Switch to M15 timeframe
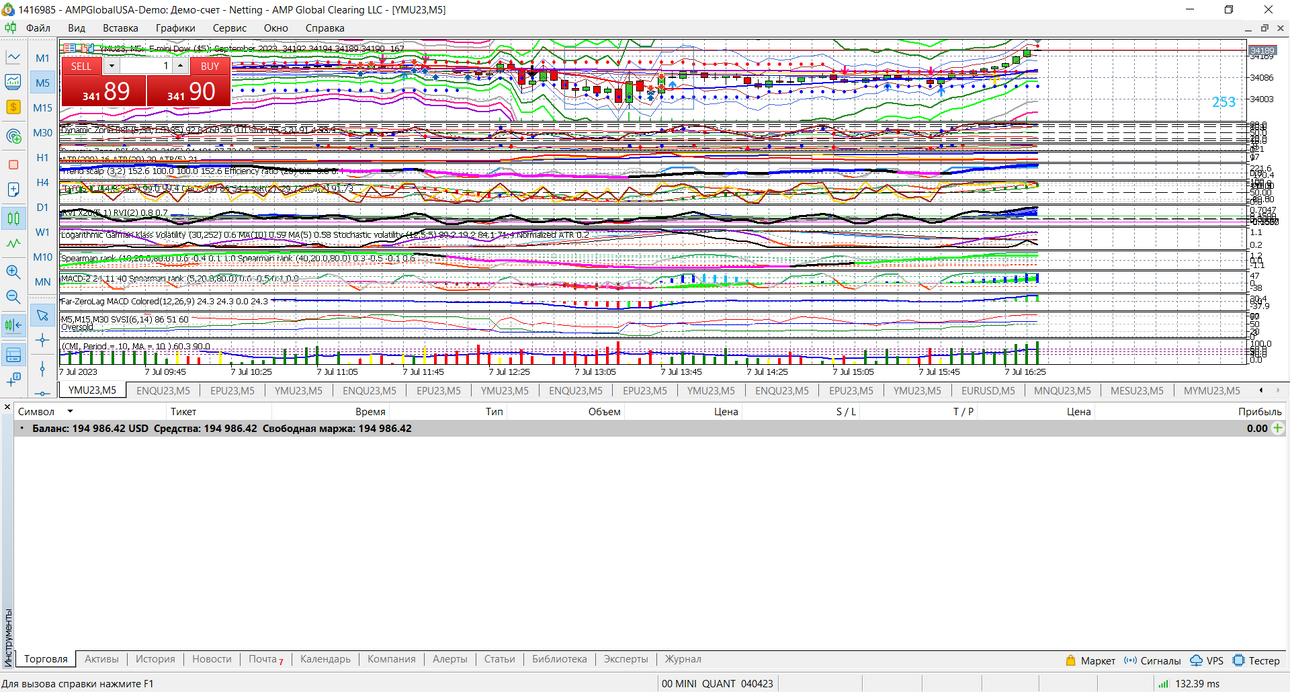Viewport: 1290px width, 692px height. pyautogui.click(x=42, y=108)
